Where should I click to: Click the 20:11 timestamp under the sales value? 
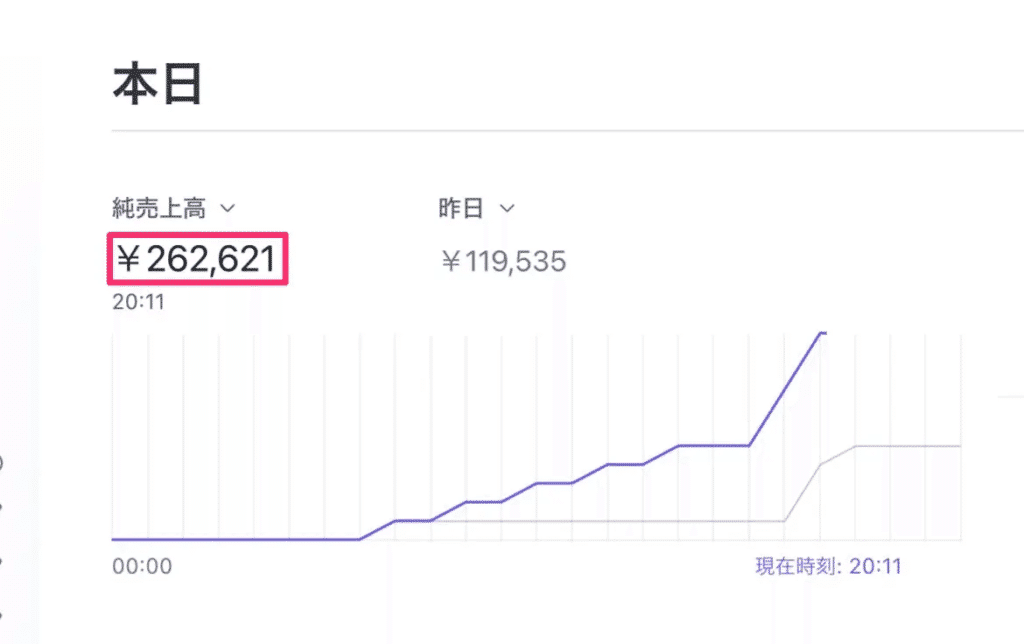point(138,302)
